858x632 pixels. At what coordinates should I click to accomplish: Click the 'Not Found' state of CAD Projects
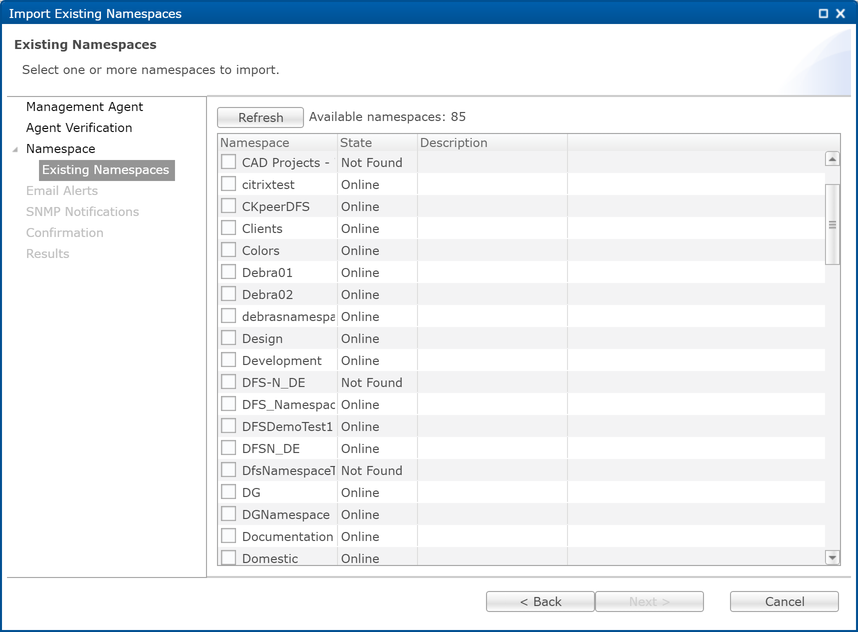(x=372, y=163)
